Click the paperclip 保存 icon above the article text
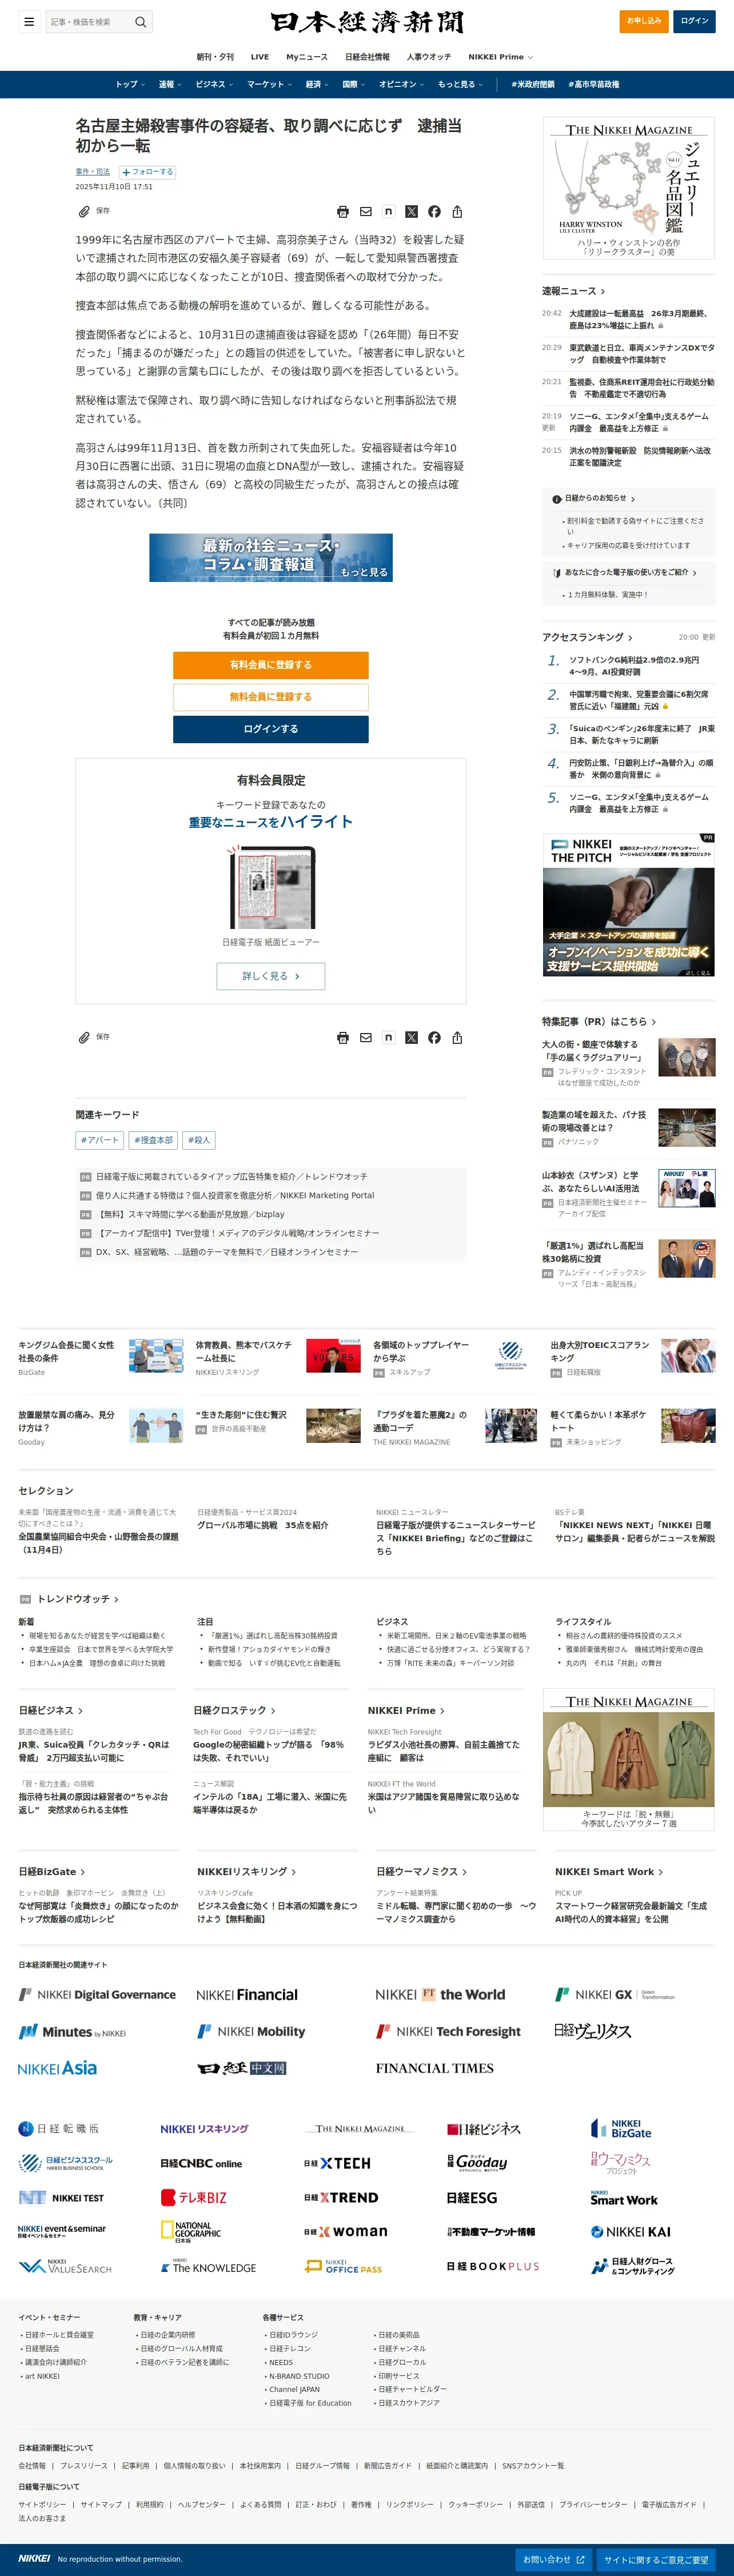The image size is (734, 2576). point(84,212)
